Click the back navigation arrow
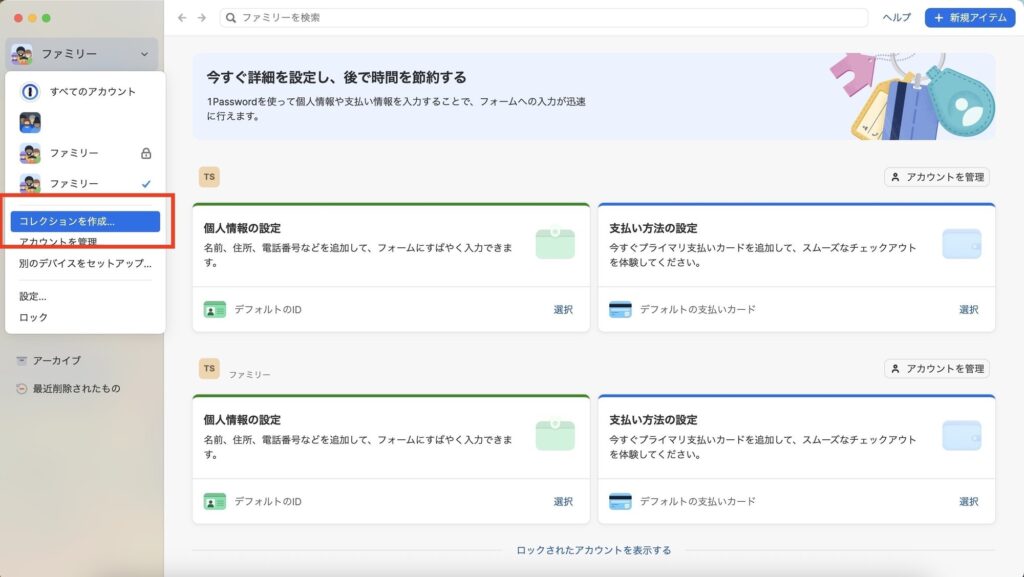The width and height of the screenshot is (1024, 577). tap(182, 18)
